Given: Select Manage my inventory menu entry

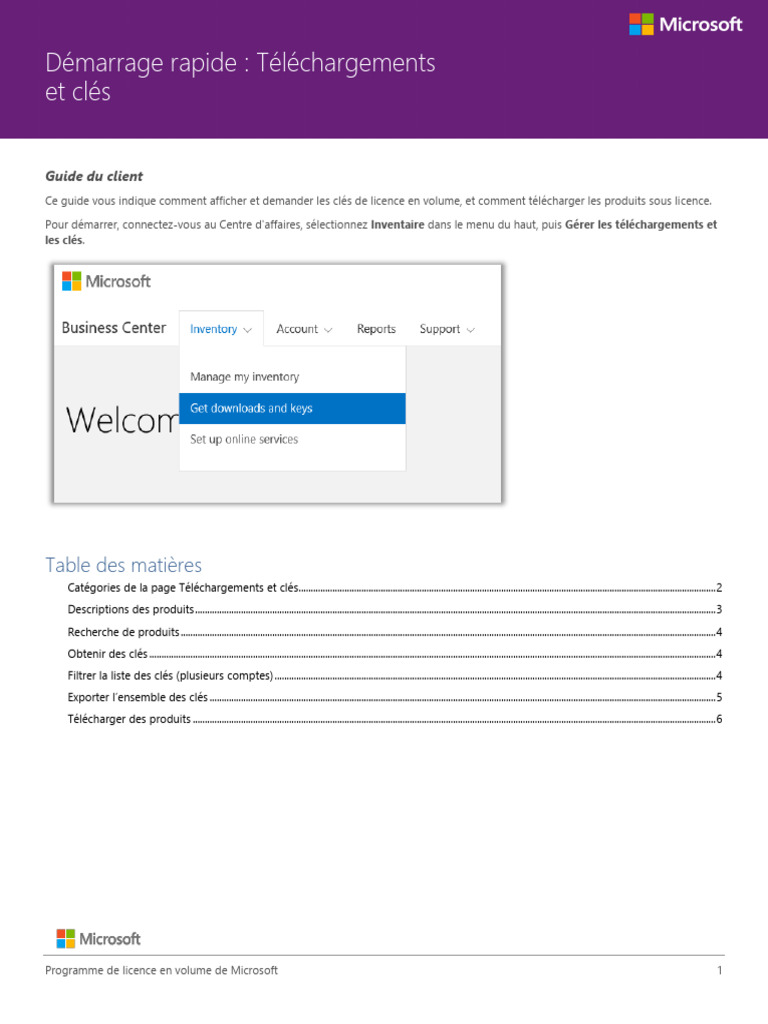Looking at the screenshot, I should [245, 377].
